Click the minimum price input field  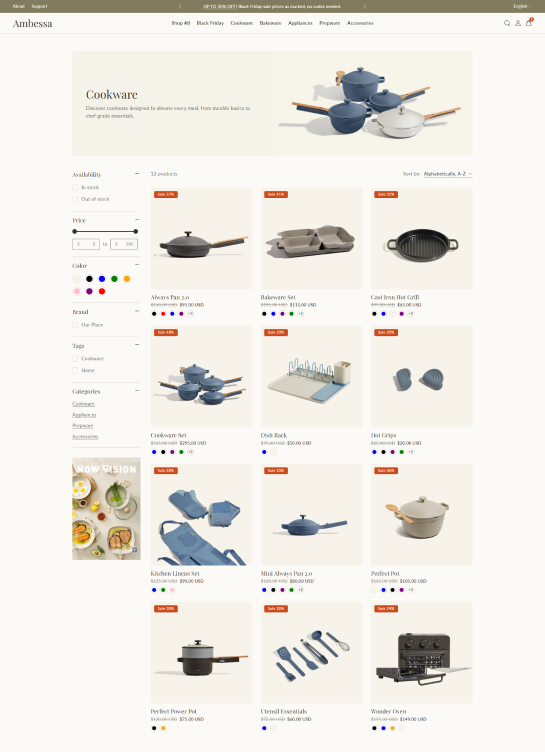click(x=86, y=244)
